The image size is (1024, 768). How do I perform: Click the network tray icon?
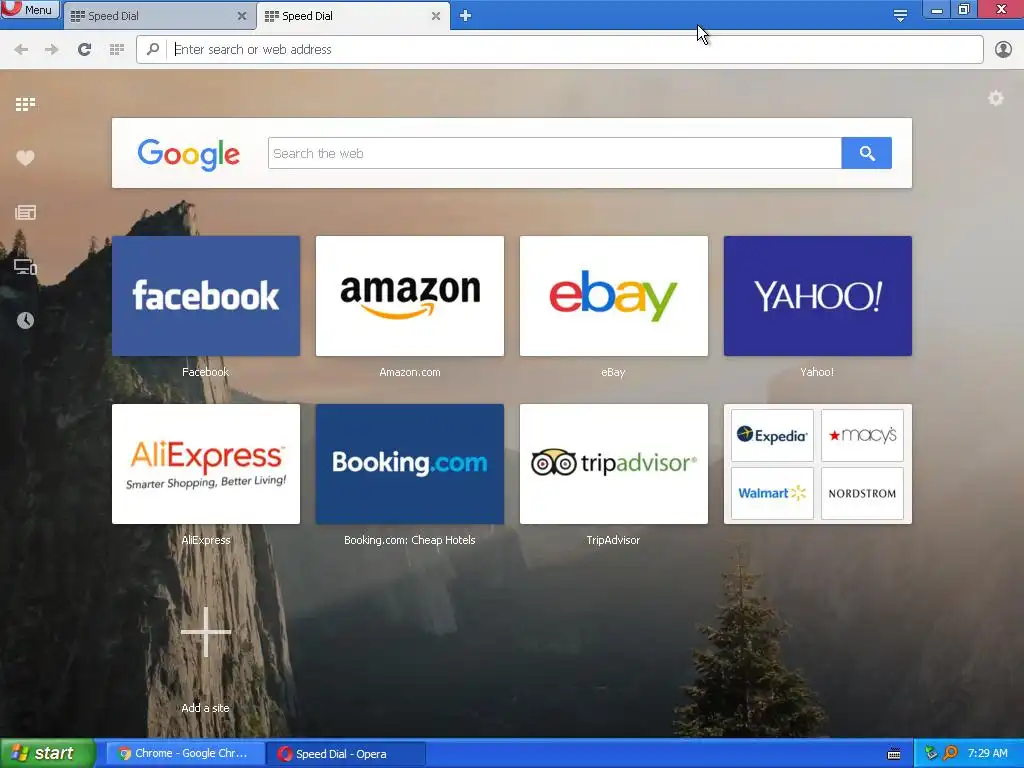931,754
